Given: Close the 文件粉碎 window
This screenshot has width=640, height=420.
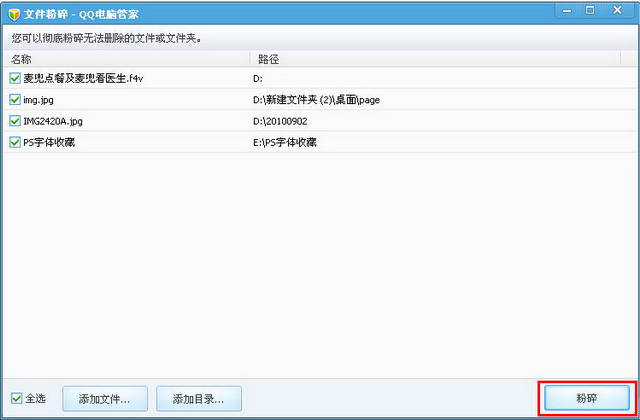Looking at the screenshot, I should (618, 11).
